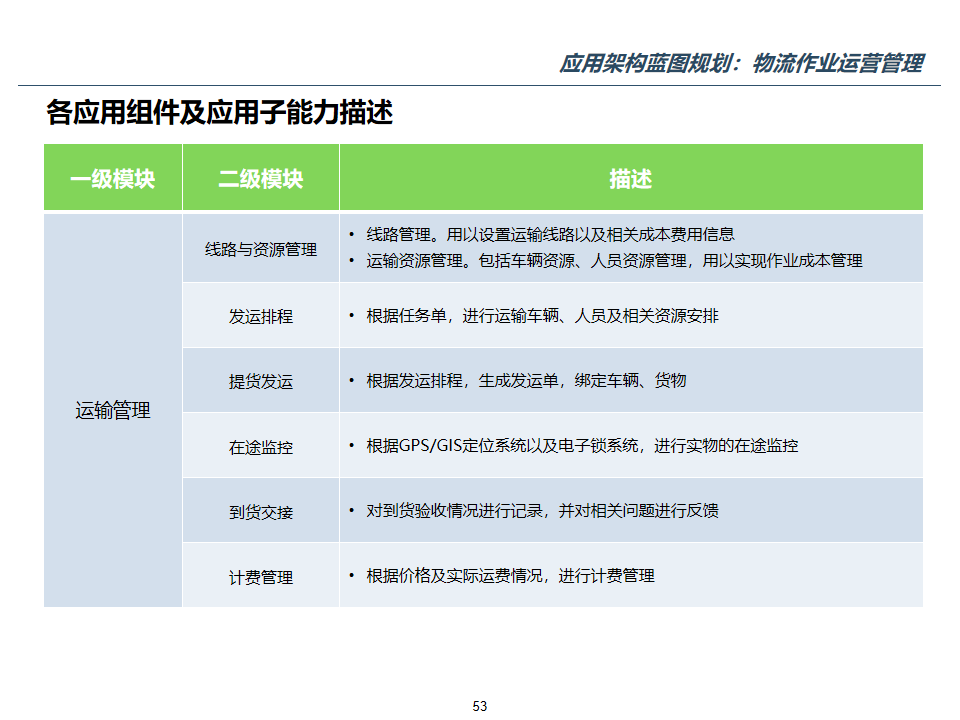Click the '在途监控' cell

[x=261, y=446]
